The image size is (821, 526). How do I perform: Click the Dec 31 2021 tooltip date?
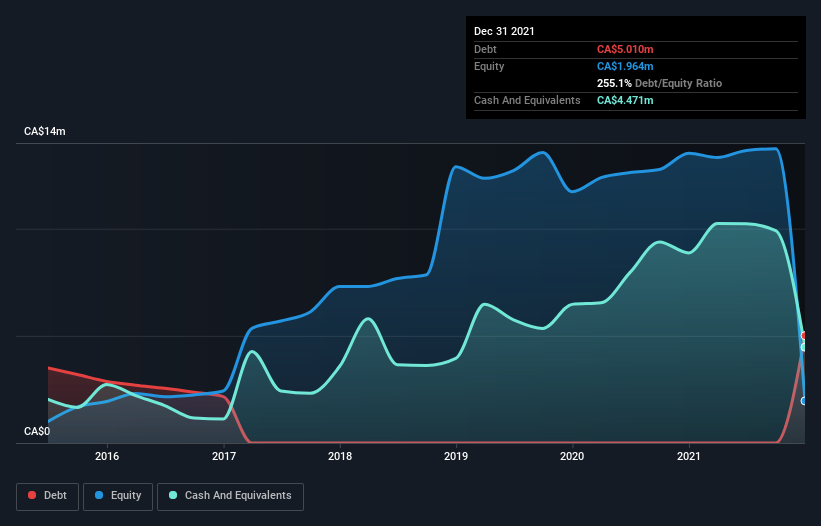pyautogui.click(x=504, y=31)
